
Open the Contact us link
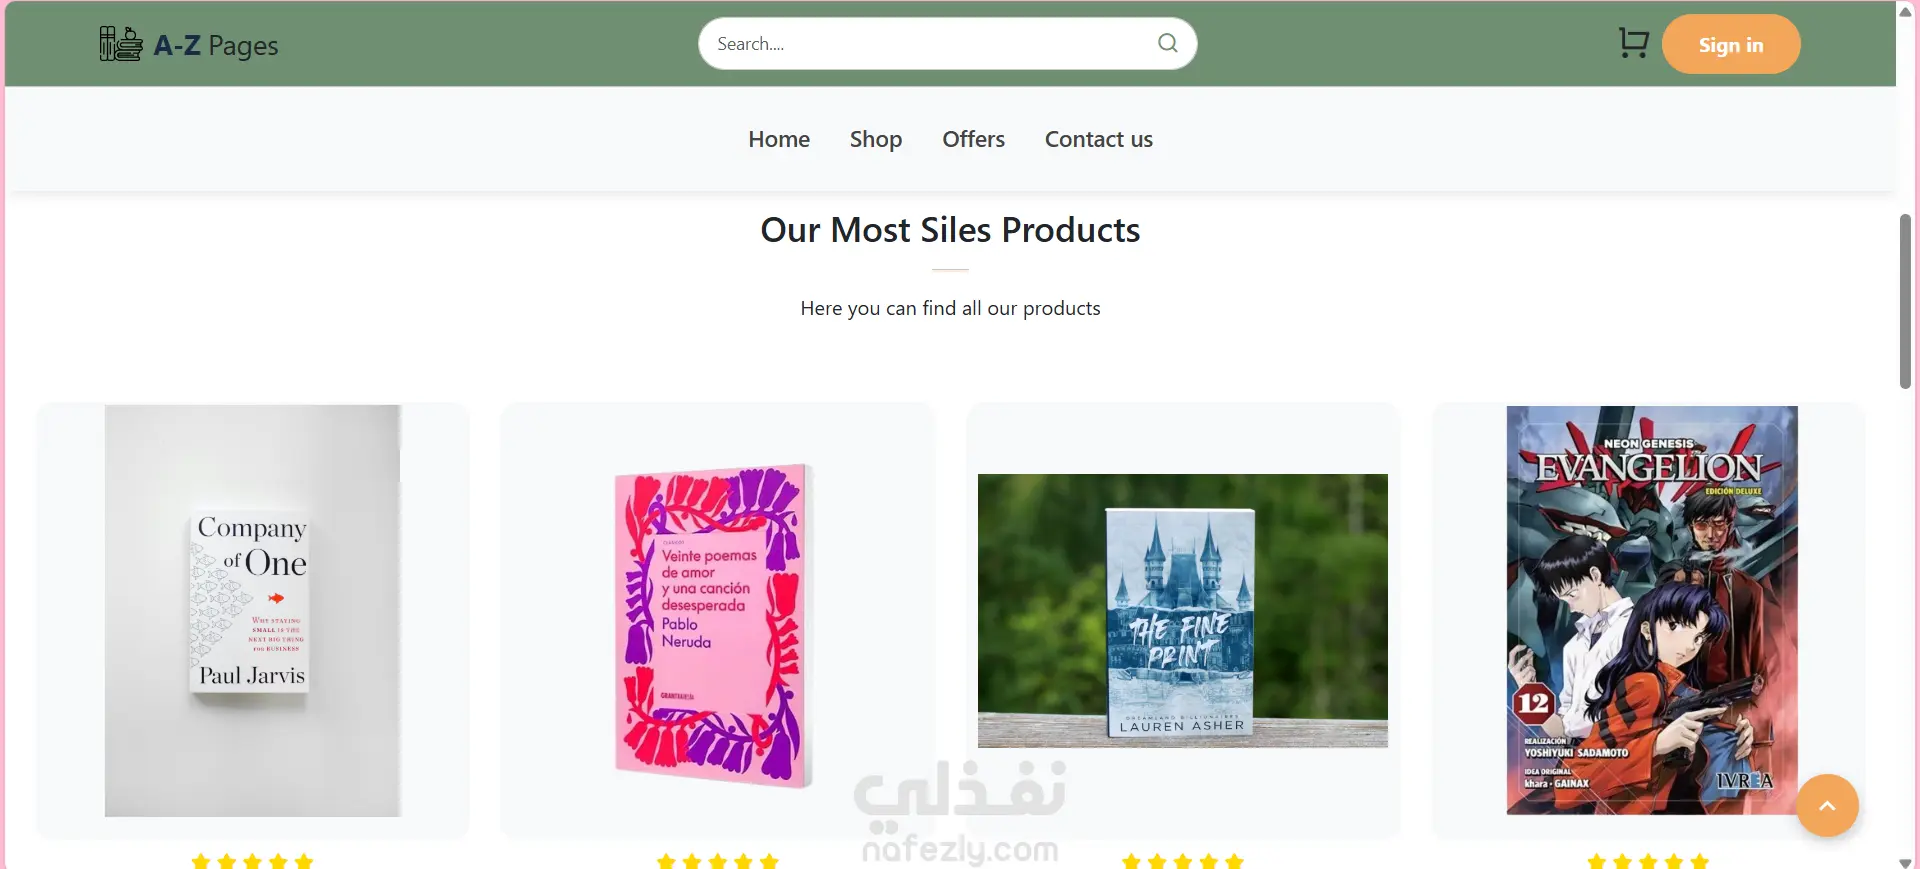(x=1099, y=139)
